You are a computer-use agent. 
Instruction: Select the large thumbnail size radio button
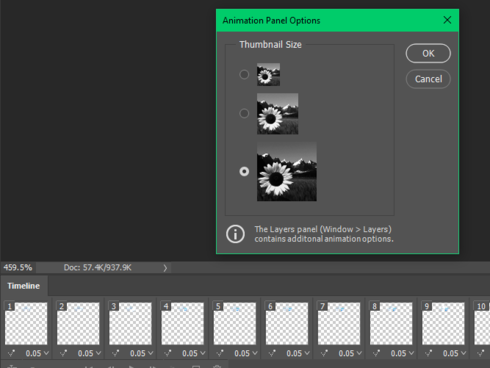click(244, 171)
